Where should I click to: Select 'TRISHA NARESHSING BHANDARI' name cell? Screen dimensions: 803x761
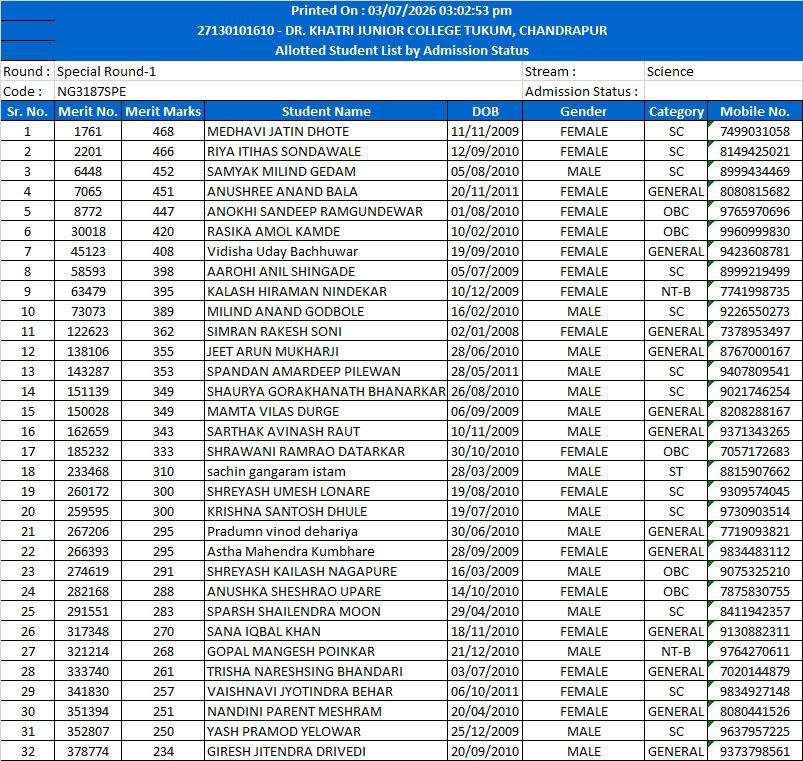point(326,670)
